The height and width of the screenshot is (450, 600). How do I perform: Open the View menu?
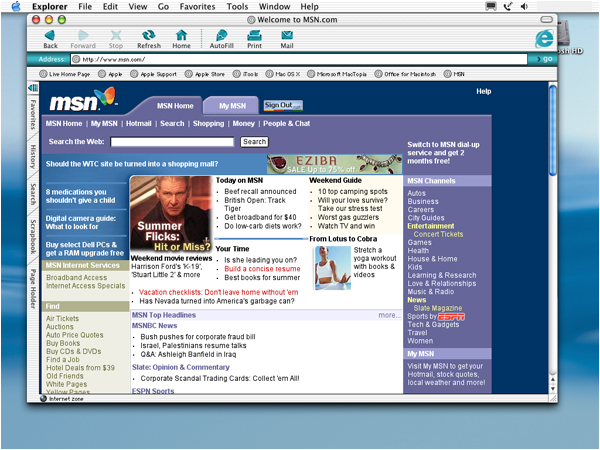(138, 7)
